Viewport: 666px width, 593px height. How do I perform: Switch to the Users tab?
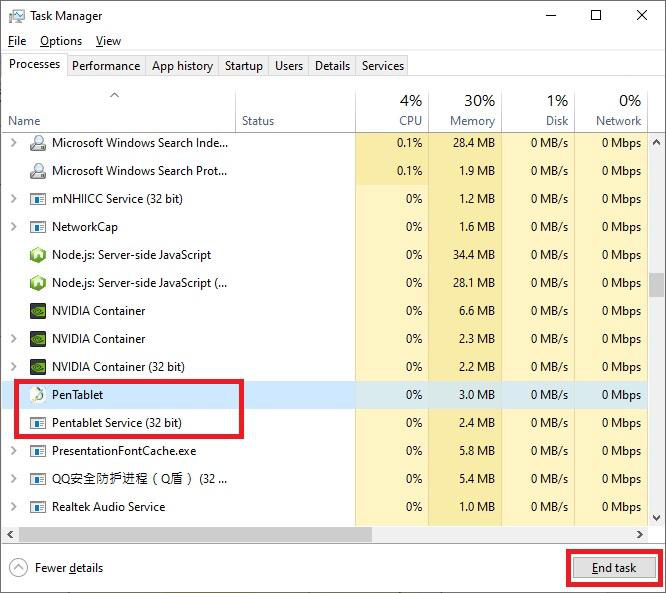coord(289,66)
